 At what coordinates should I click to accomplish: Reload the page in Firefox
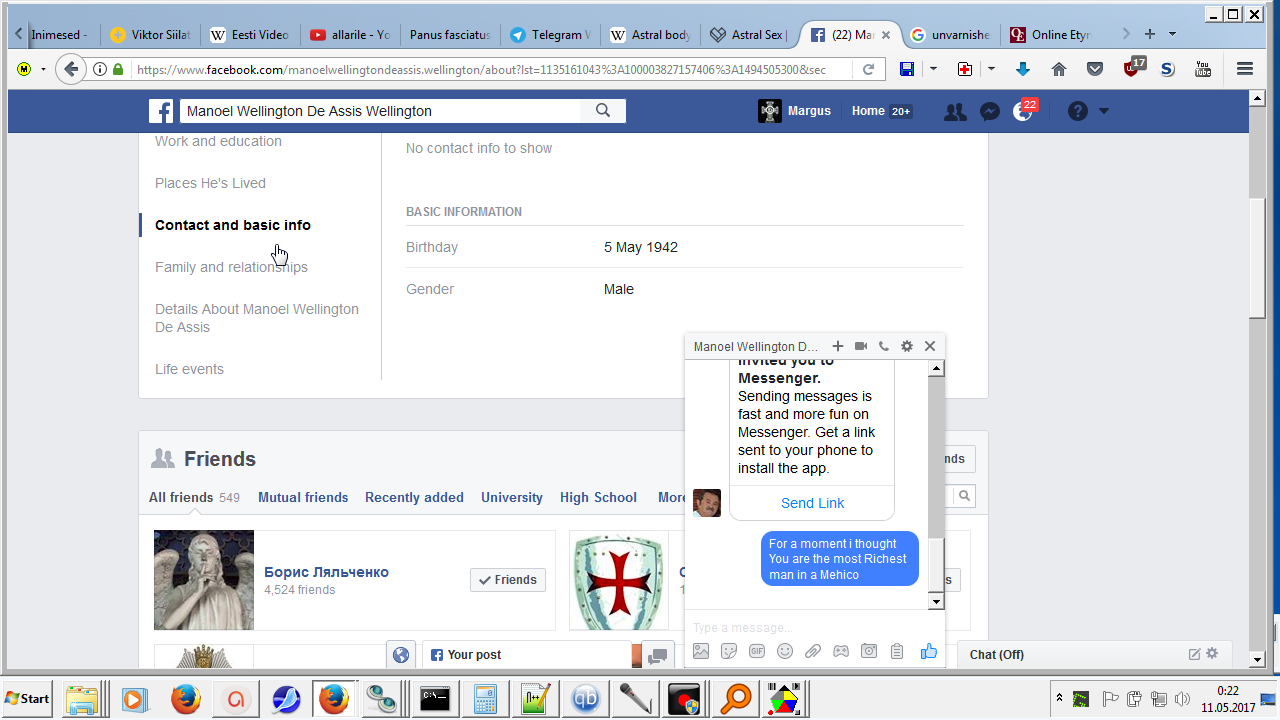pyautogui.click(x=868, y=69)
